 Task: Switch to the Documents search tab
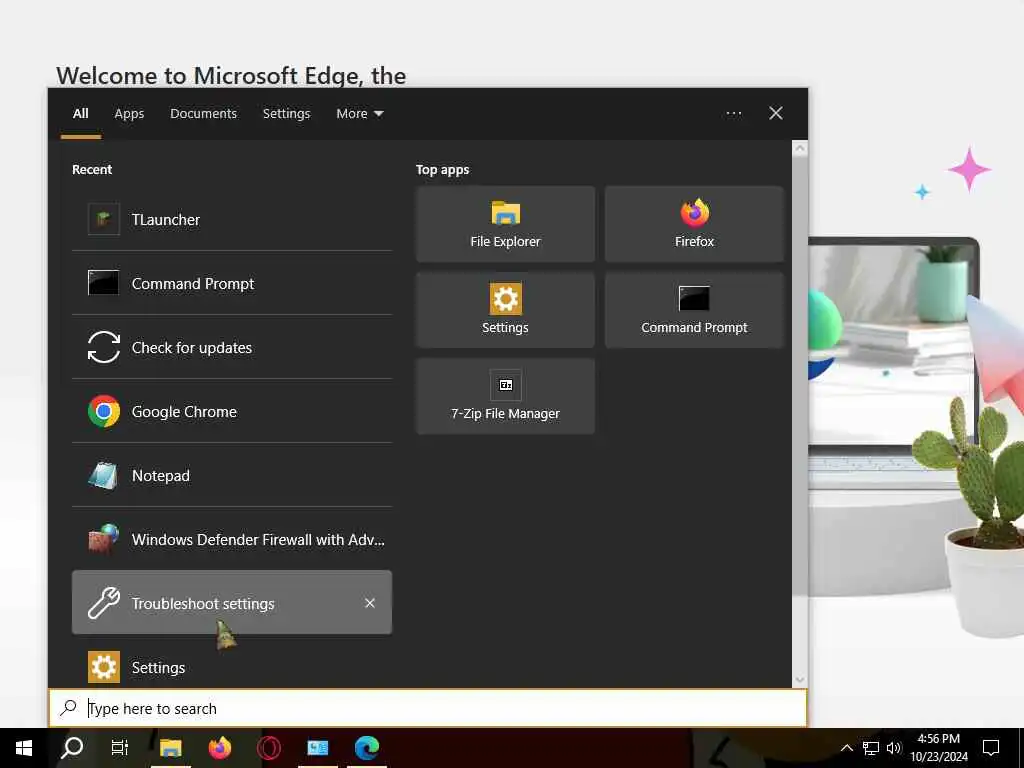click(203, 114)
